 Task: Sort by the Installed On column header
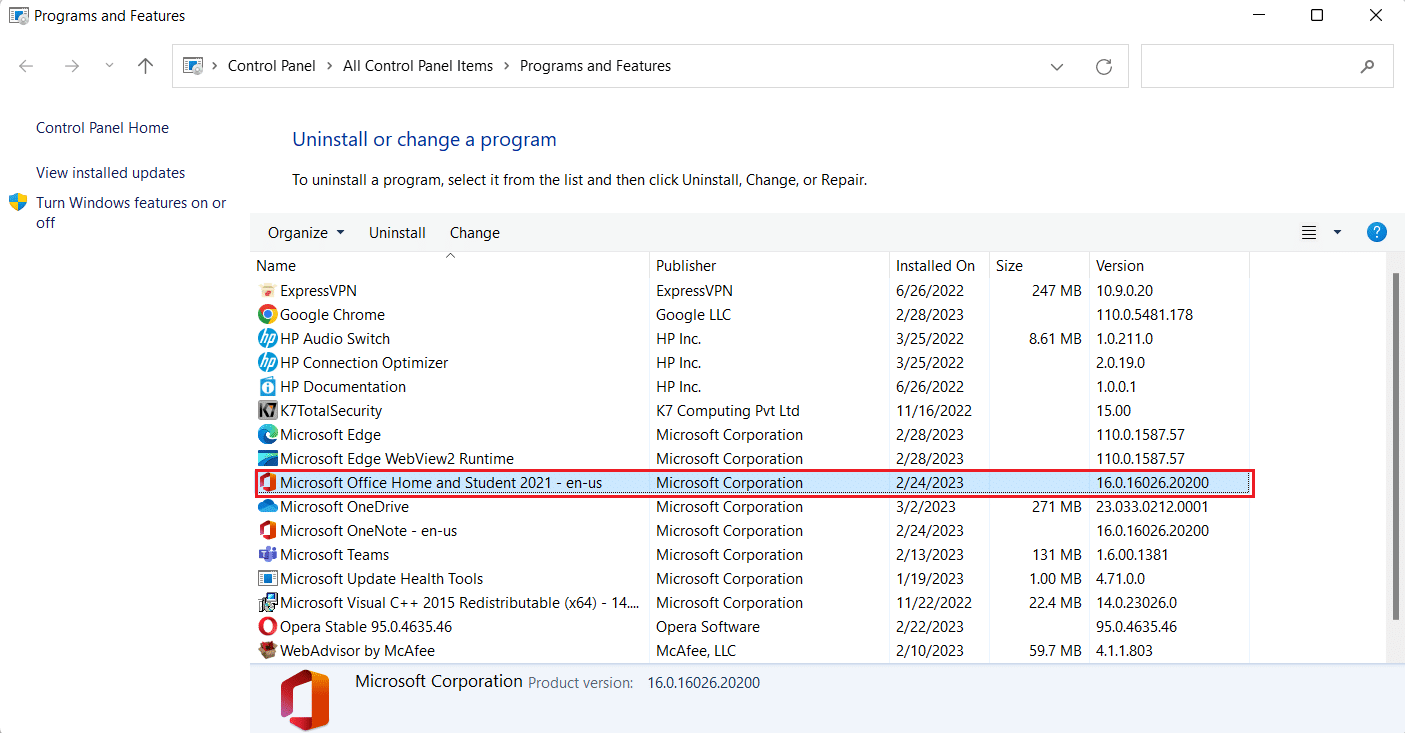click(x=939, y=266)
